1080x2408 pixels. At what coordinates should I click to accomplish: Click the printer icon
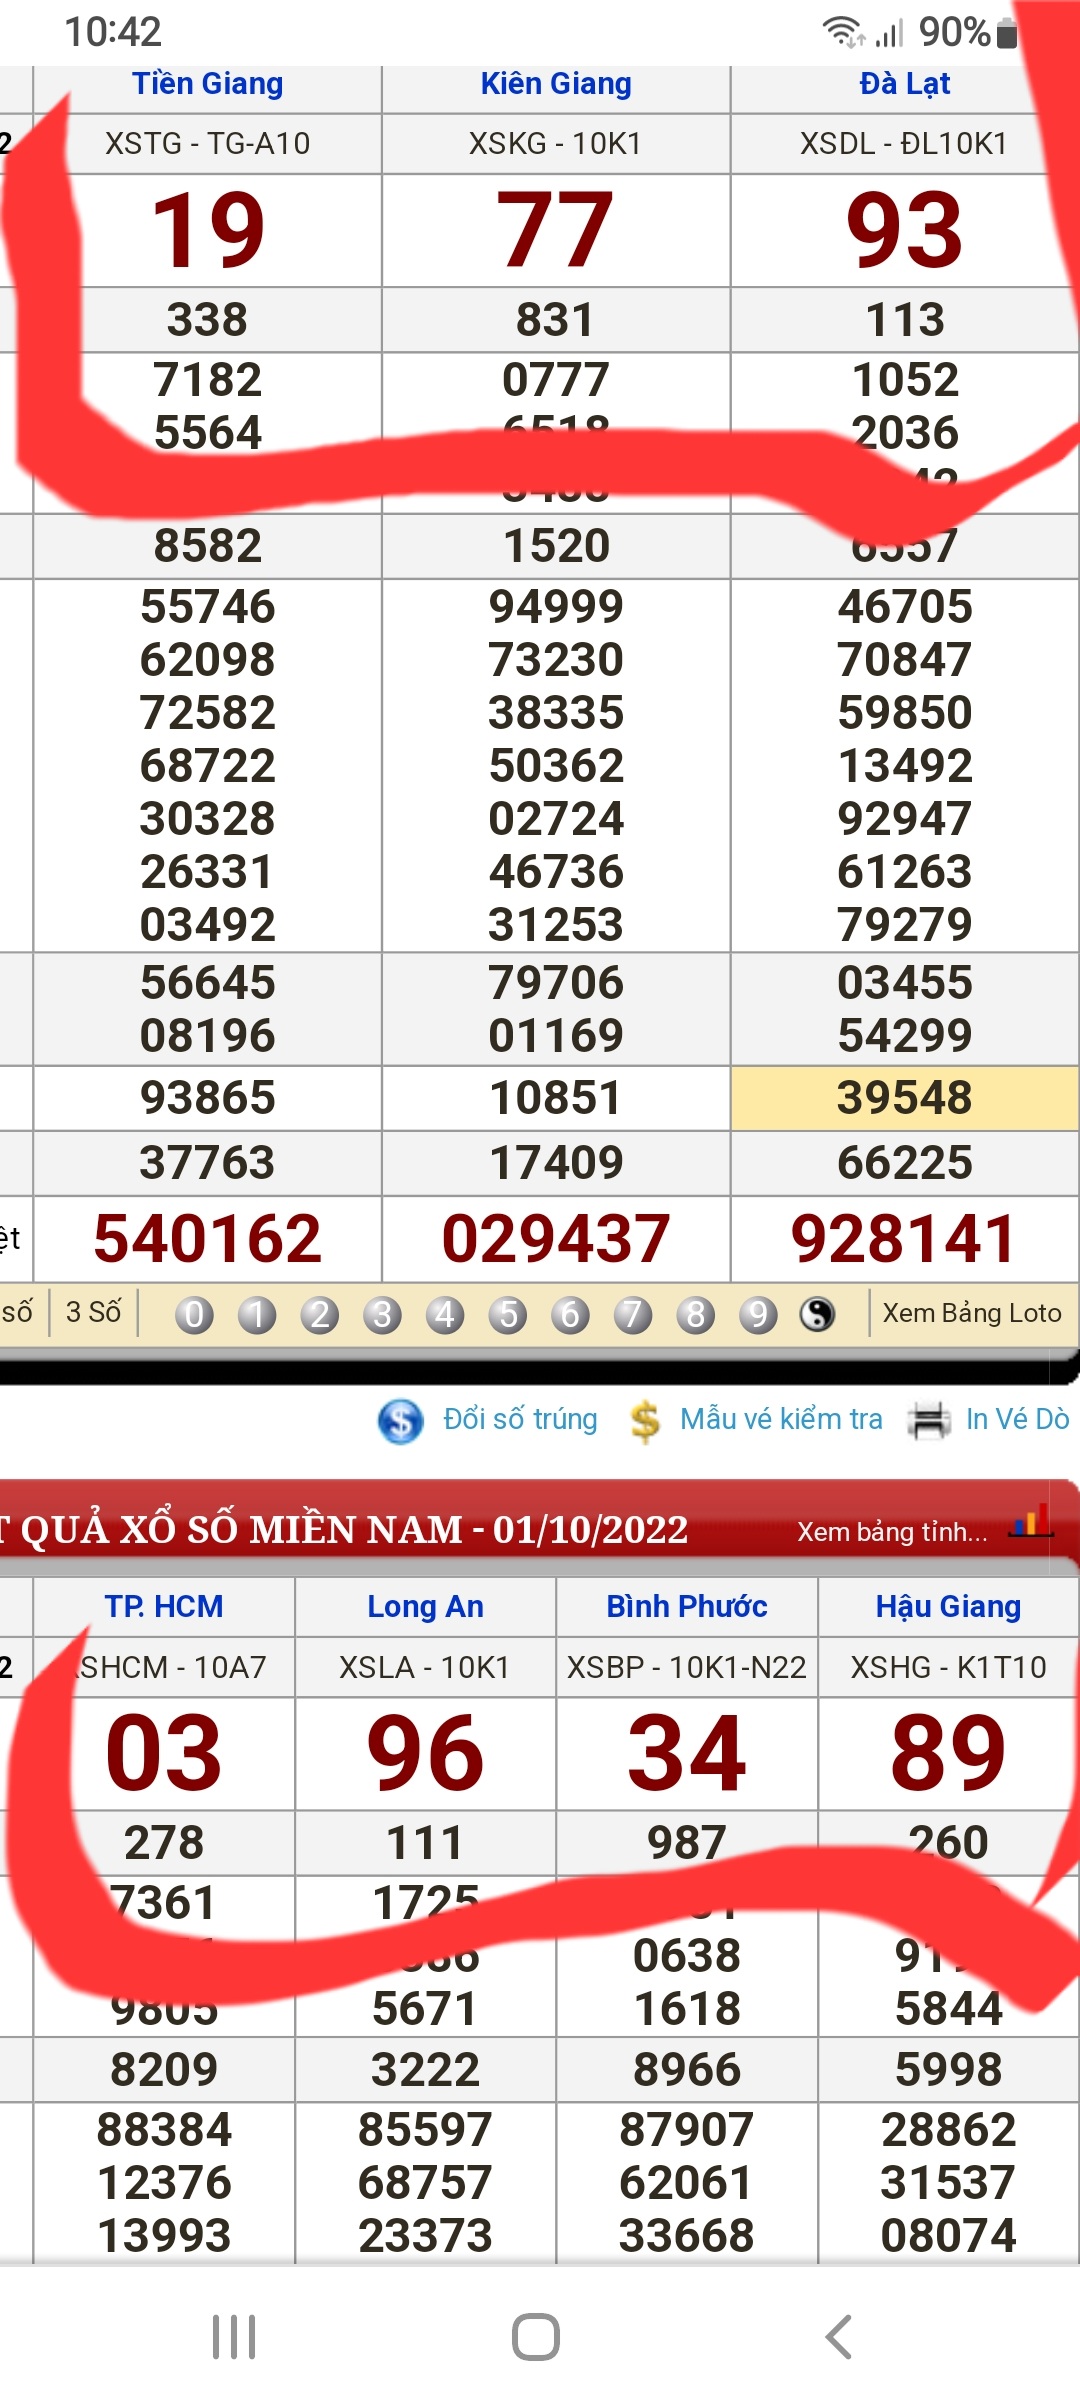(x=928, y=1420)
